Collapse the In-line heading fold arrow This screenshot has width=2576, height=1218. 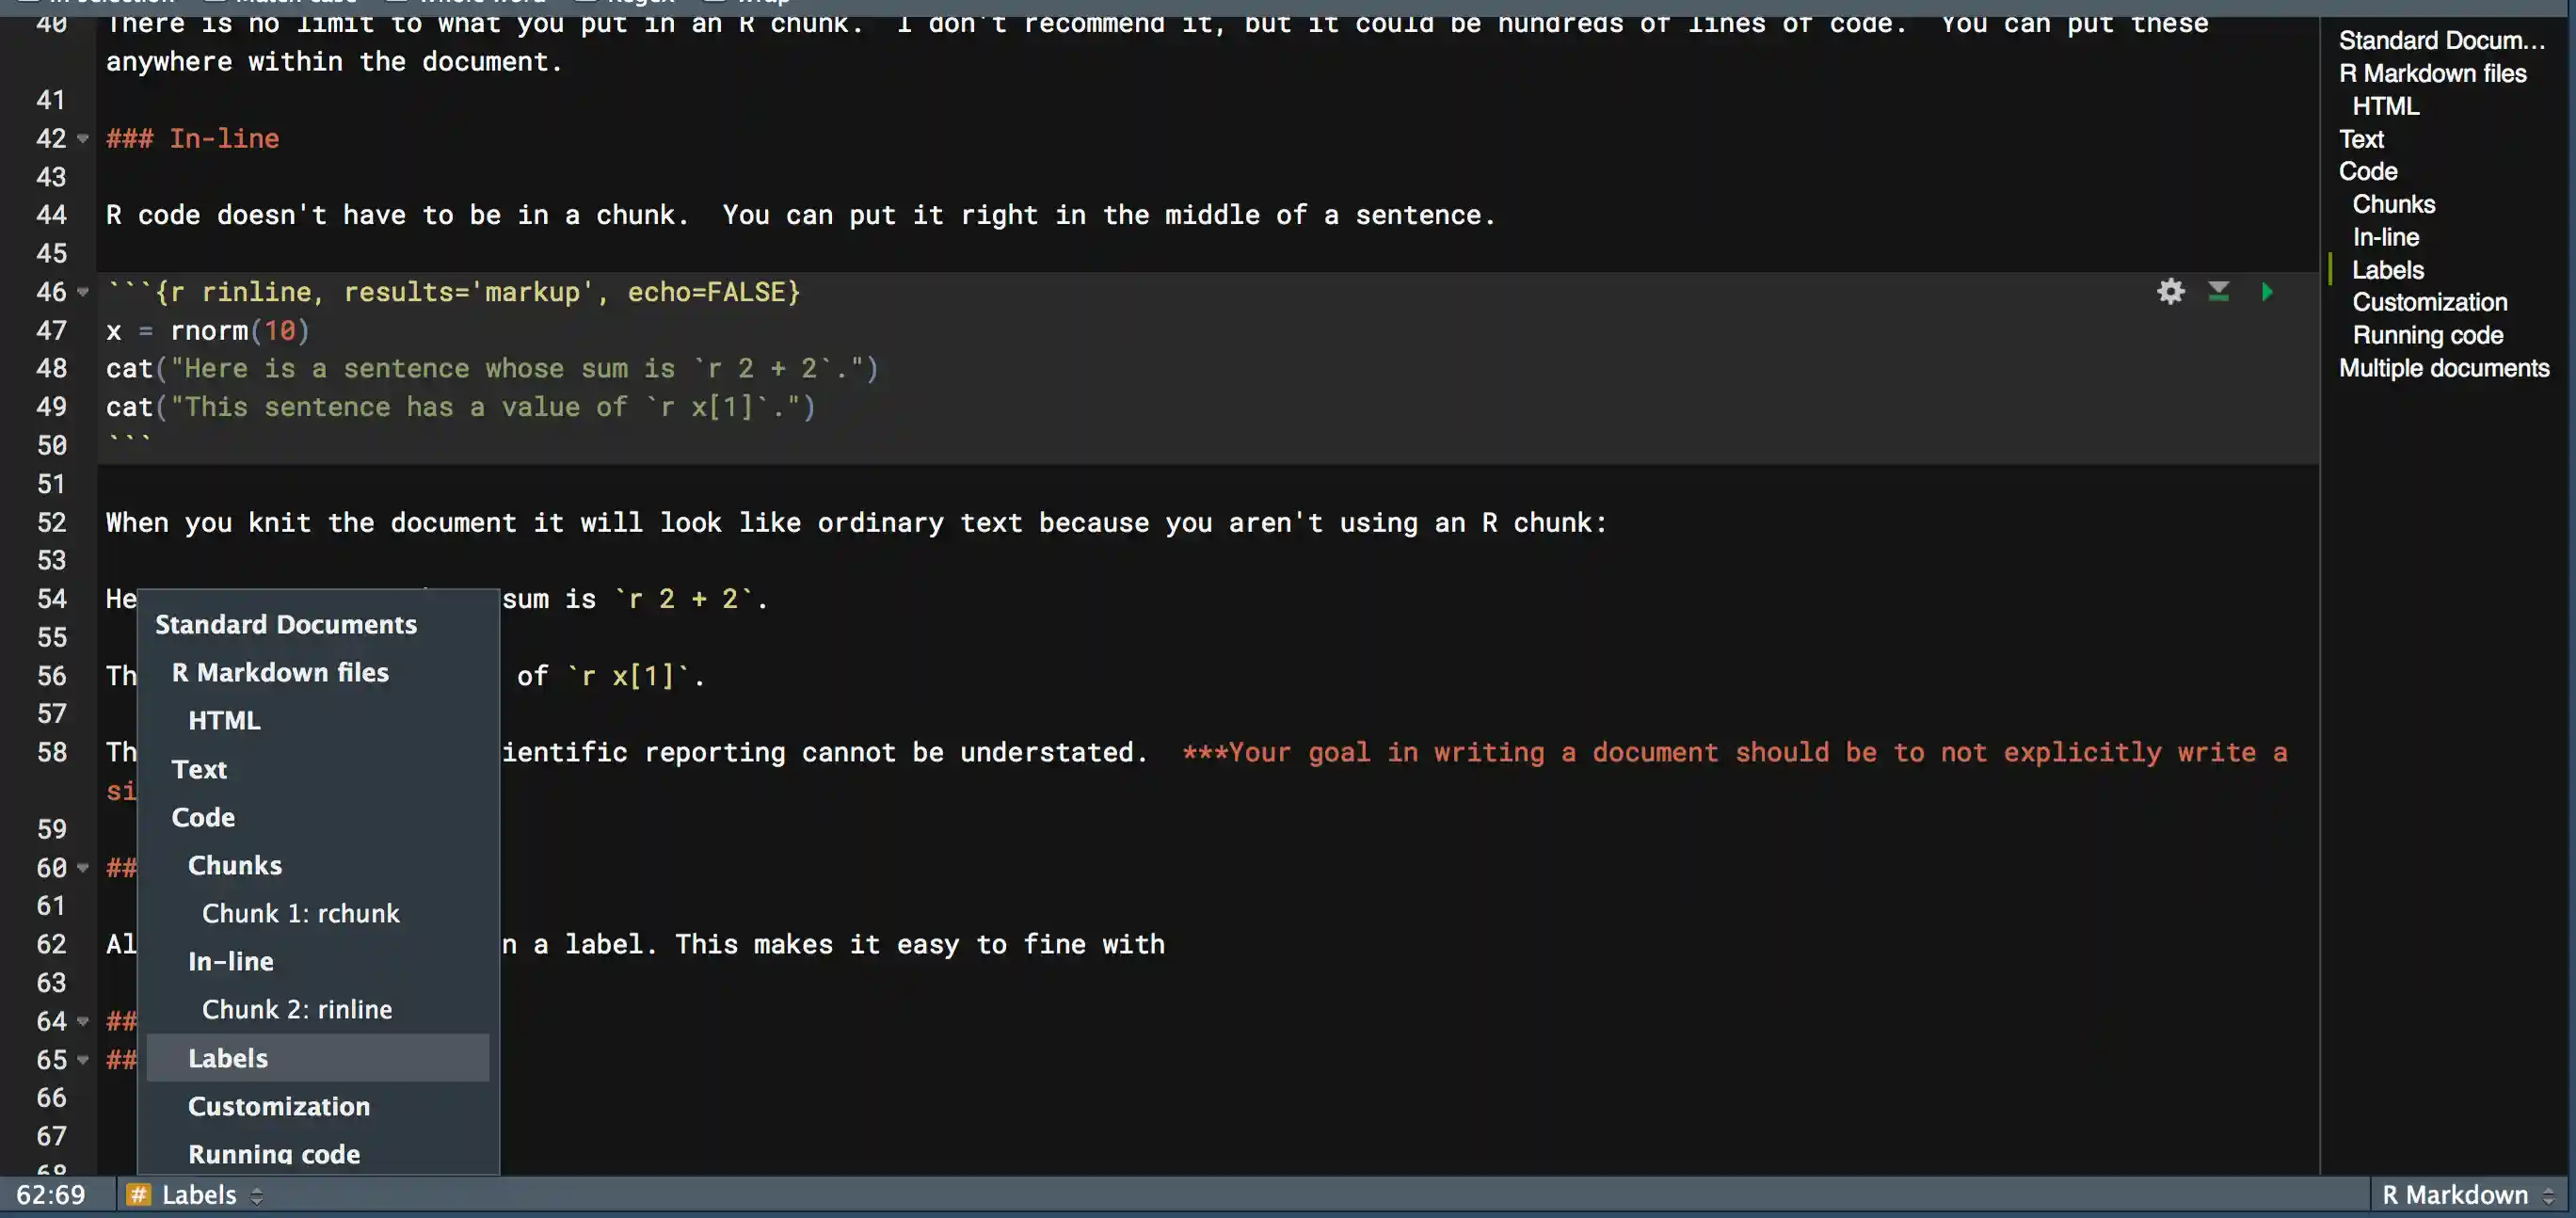(83, 139)
